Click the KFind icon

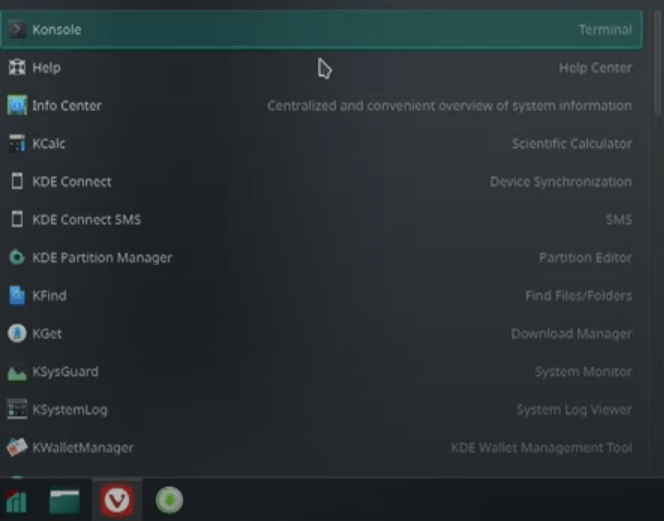coord(16,296)
